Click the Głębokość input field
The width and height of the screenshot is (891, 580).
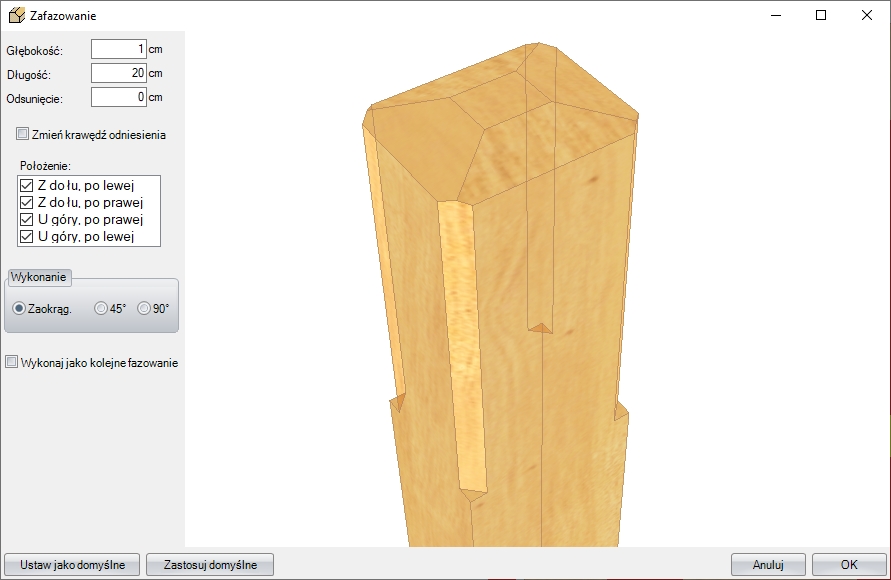118,49
